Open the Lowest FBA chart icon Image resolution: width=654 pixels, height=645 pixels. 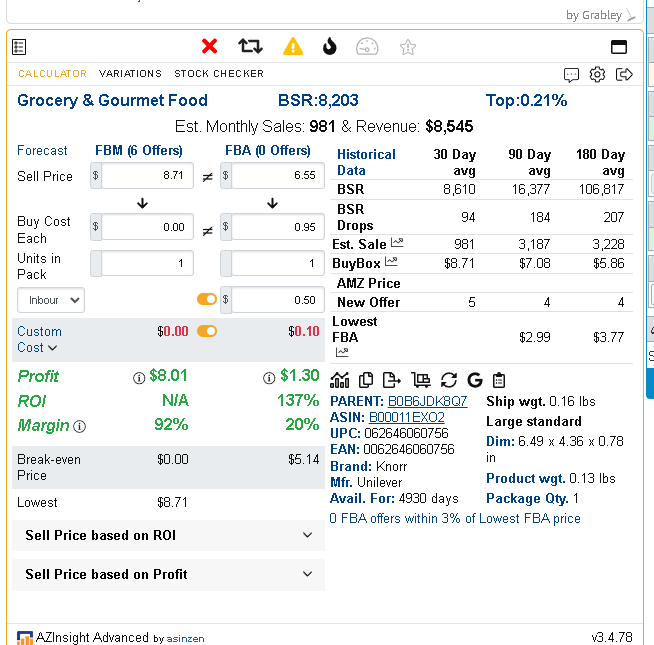coord(342,353)
